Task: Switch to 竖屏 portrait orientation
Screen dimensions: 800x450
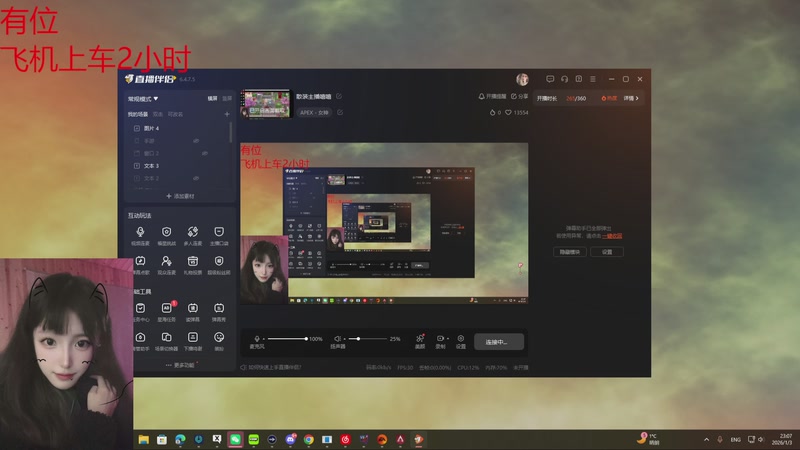Action: click(x=227, y=98)
